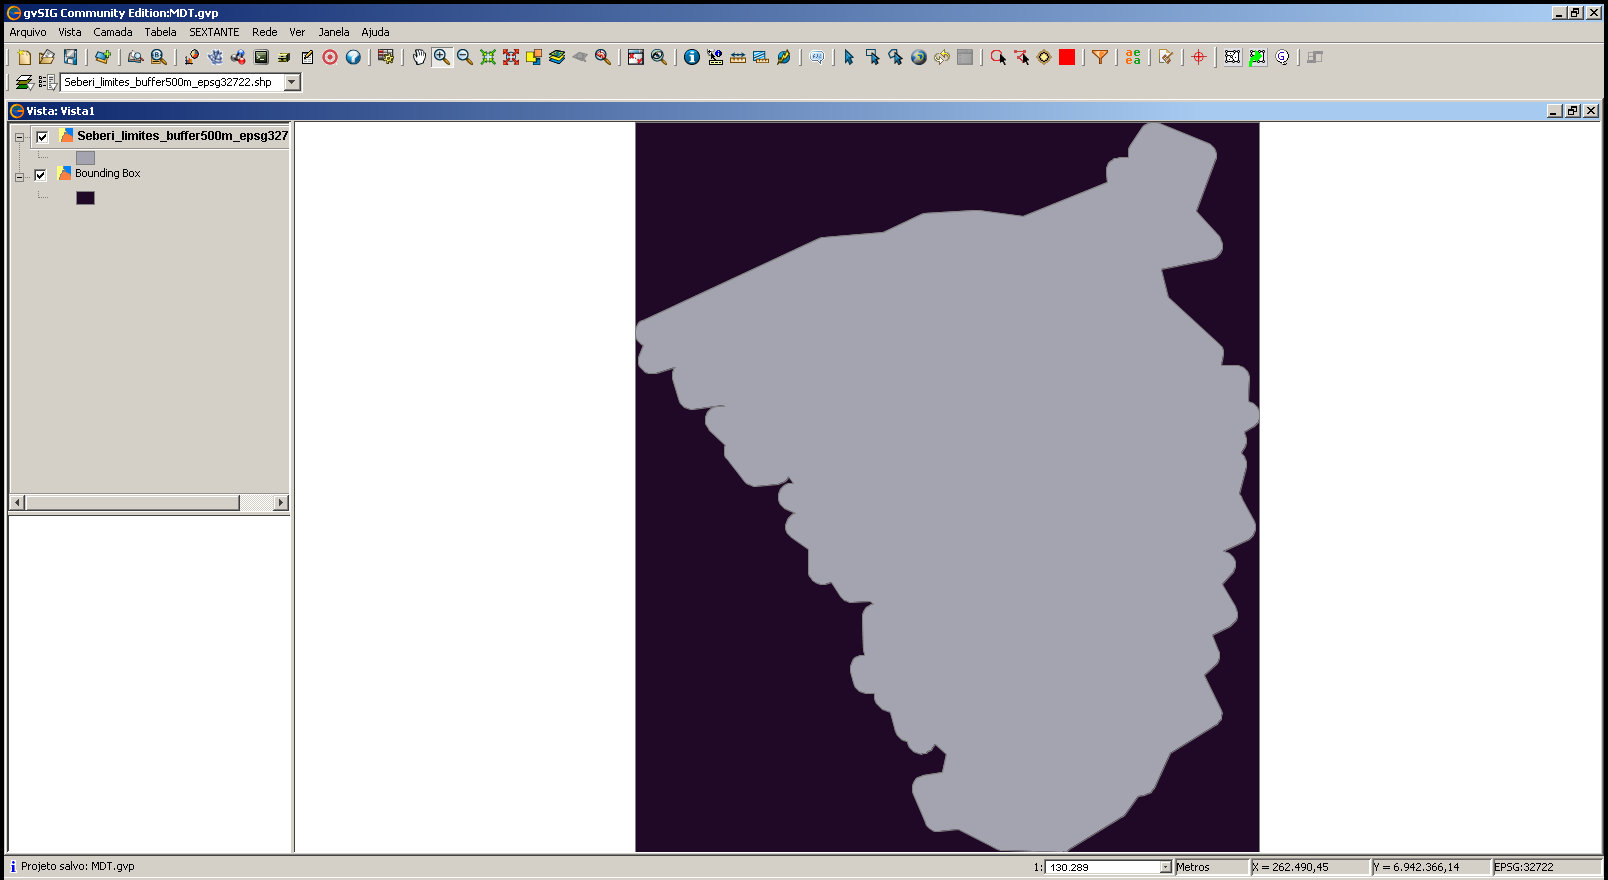Save project with the floppy disk icon

[70, 57]
